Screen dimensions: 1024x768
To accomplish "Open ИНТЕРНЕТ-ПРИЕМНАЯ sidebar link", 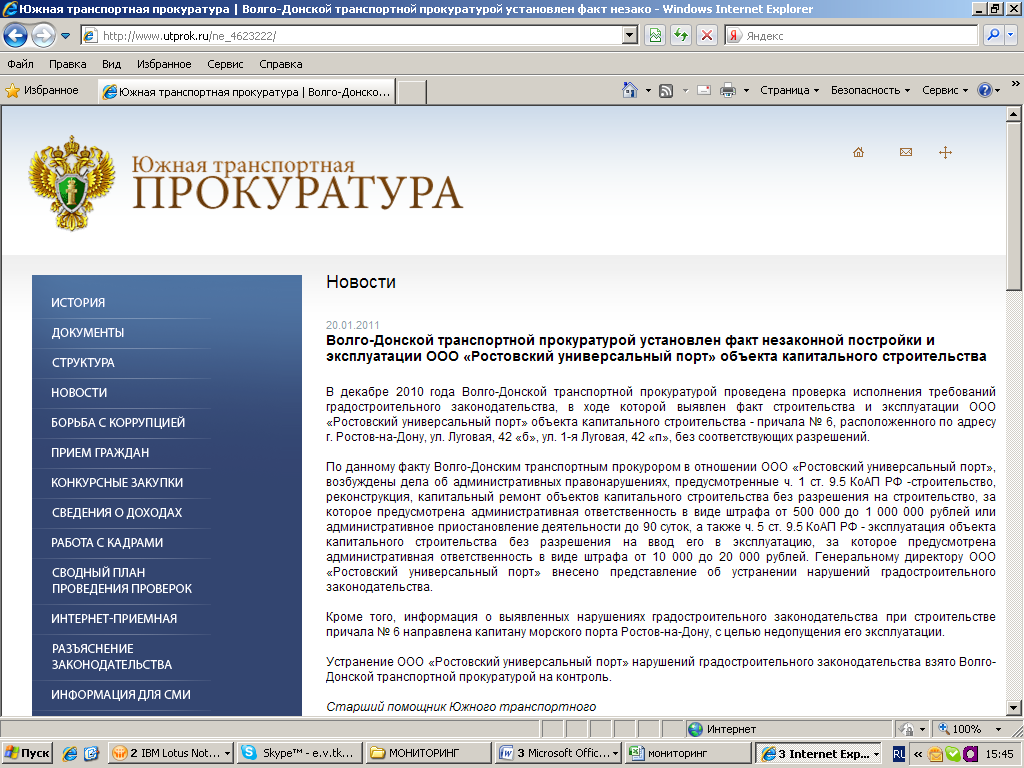I will (x=114, y=619).
